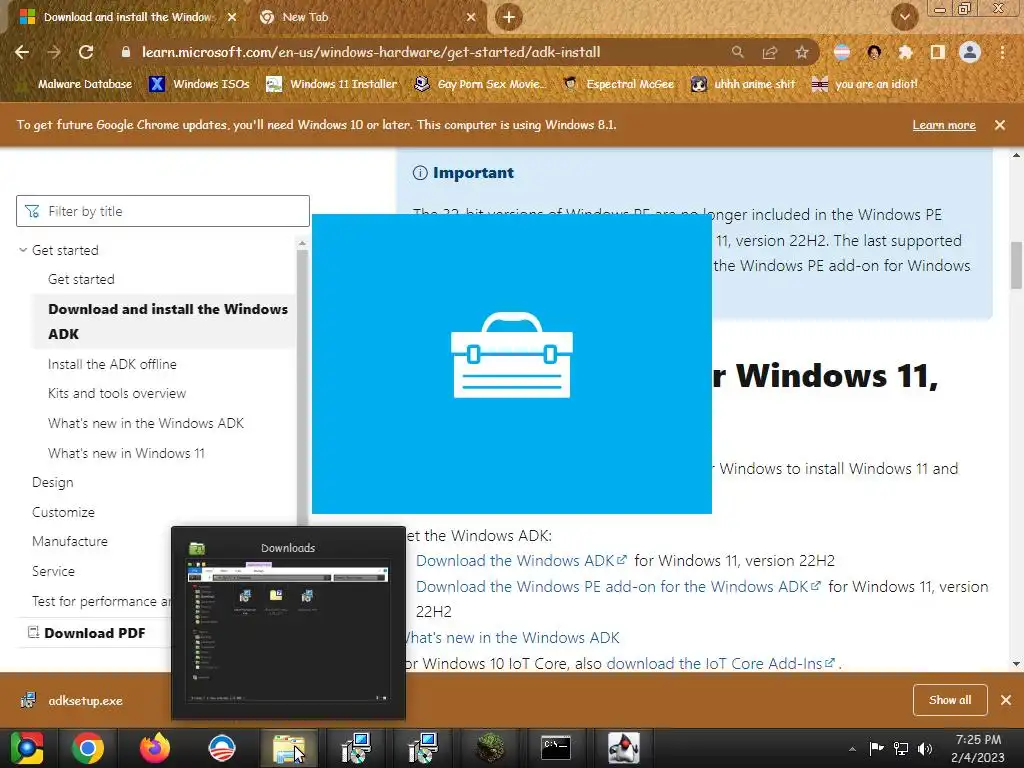This screenshot has height=768, width=1024.
Task: Select Get started child item in sidebar
Action: click(81, 280)
